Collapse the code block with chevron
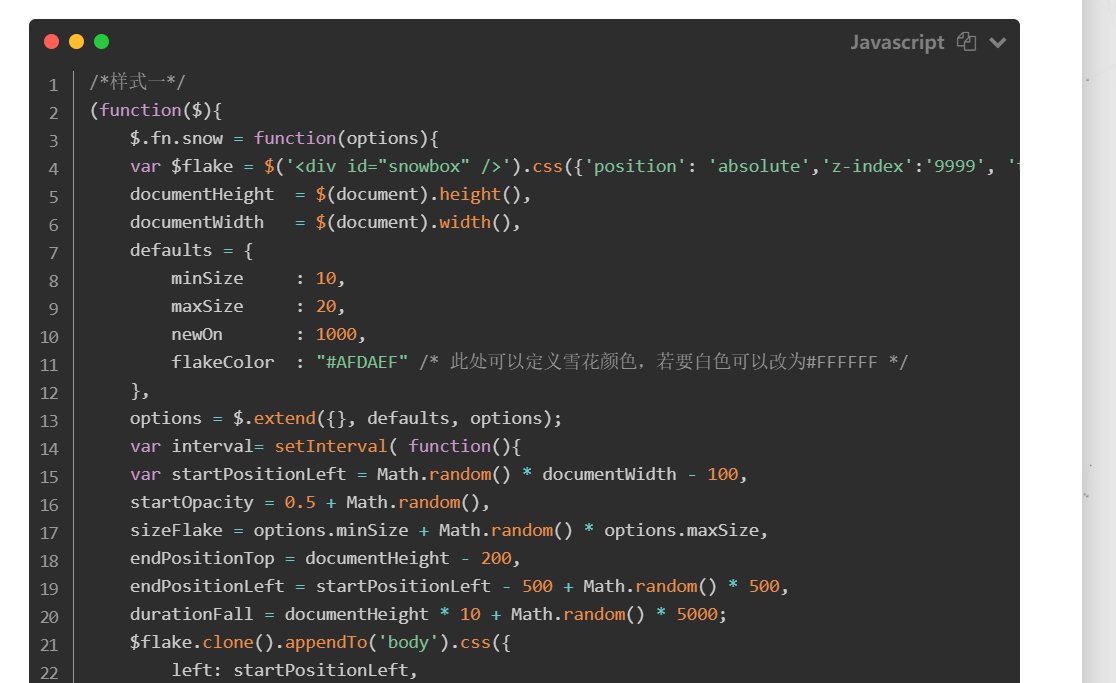Viewport: 1116px width, 683px height. 998,43
